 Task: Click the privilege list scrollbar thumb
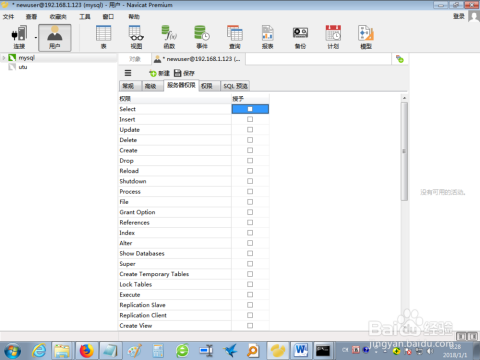[404, 151]
